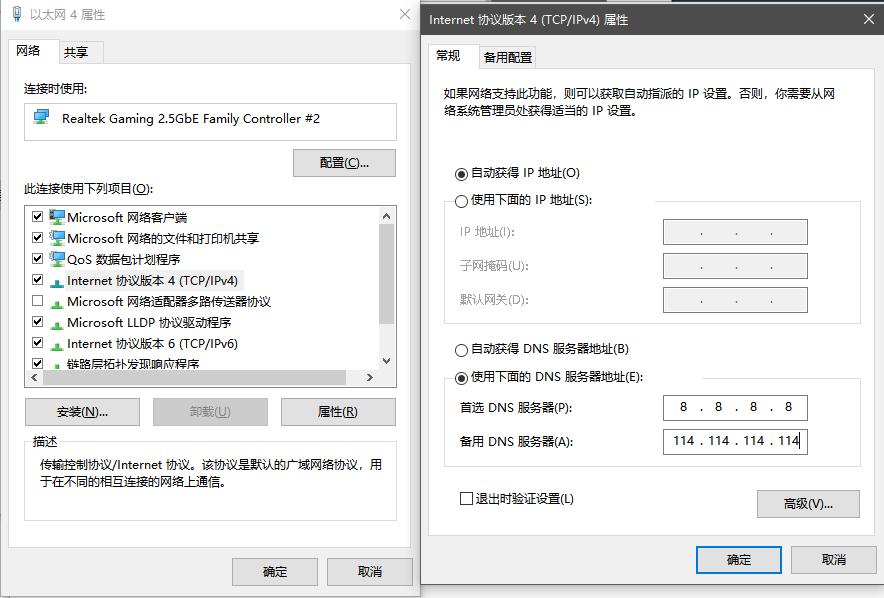Click the Microsoft 网络客户端 protocol icon
The height and width of the screenshot is (598, 884).
57,217
